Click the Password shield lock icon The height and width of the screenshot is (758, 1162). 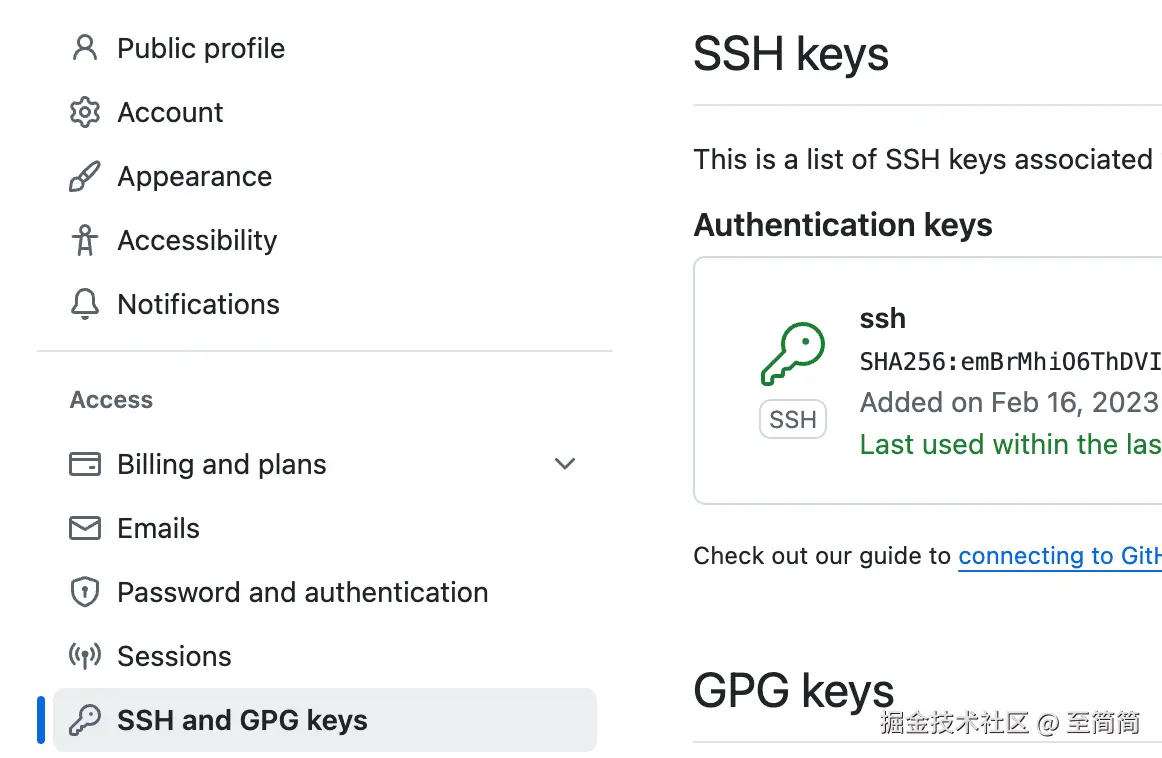[x=85, y=592]
